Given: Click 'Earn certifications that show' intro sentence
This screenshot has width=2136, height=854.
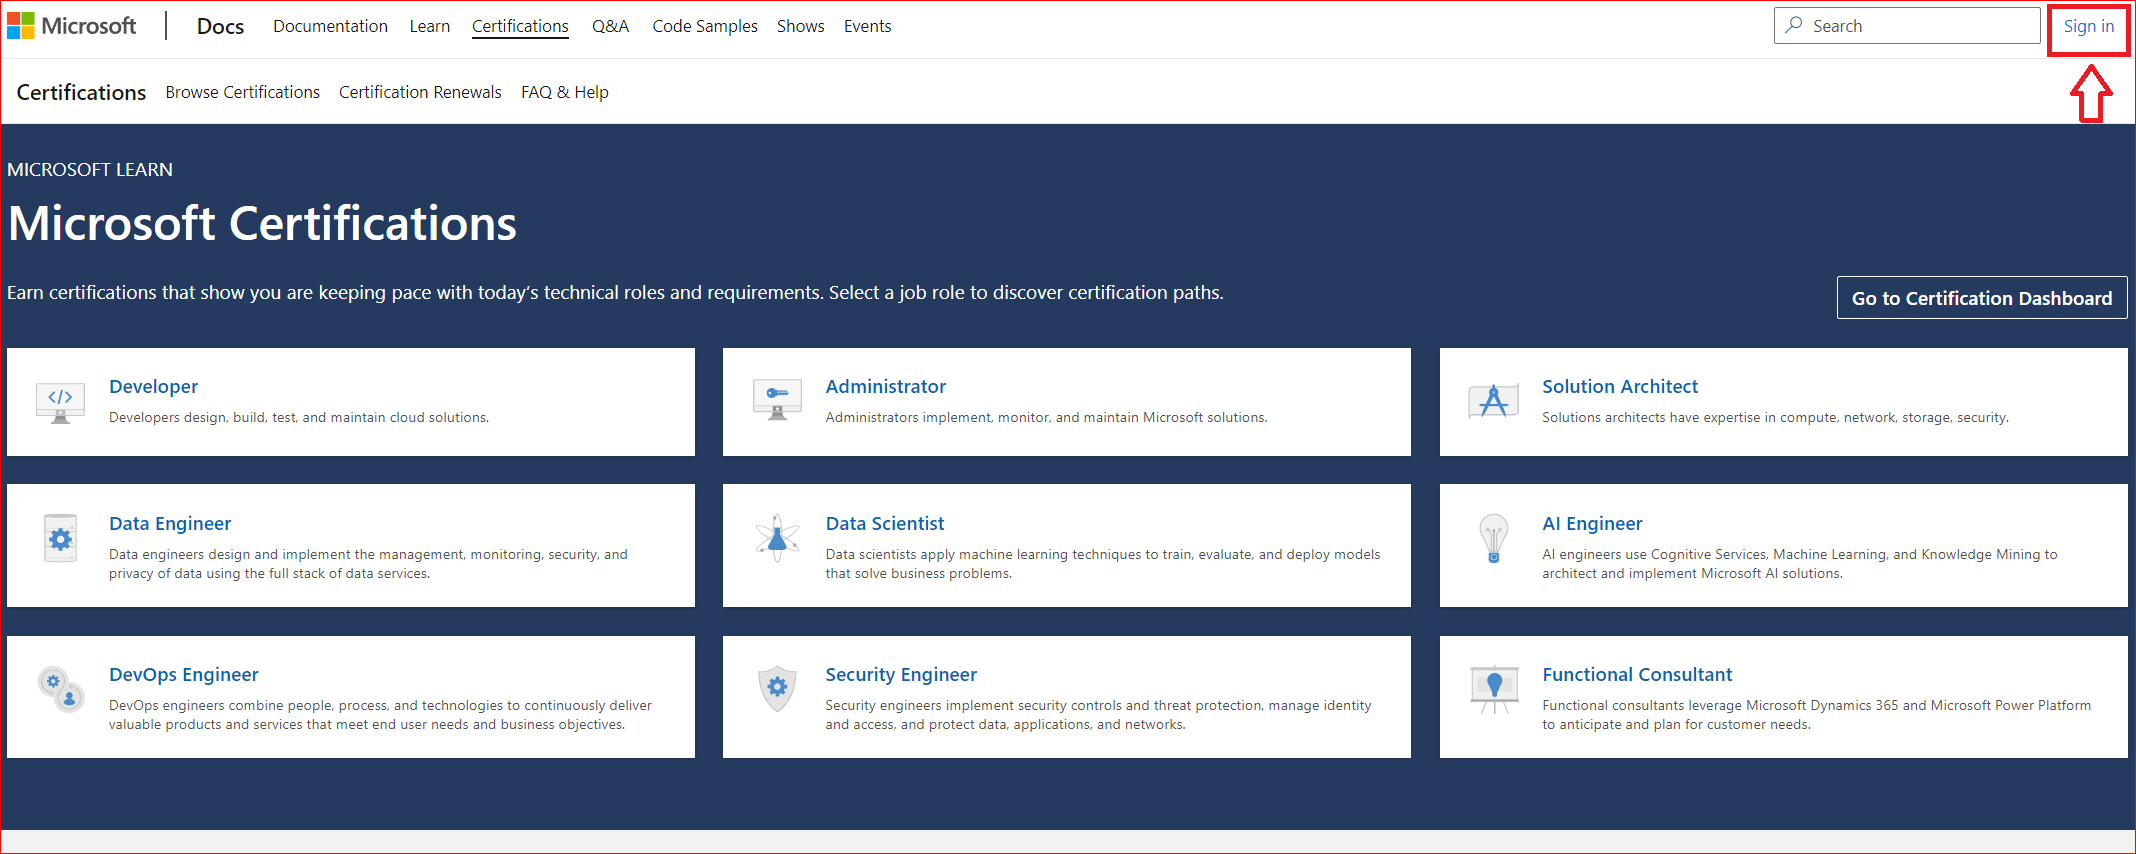Looking at the screenshot, I should tap(615, 293).
